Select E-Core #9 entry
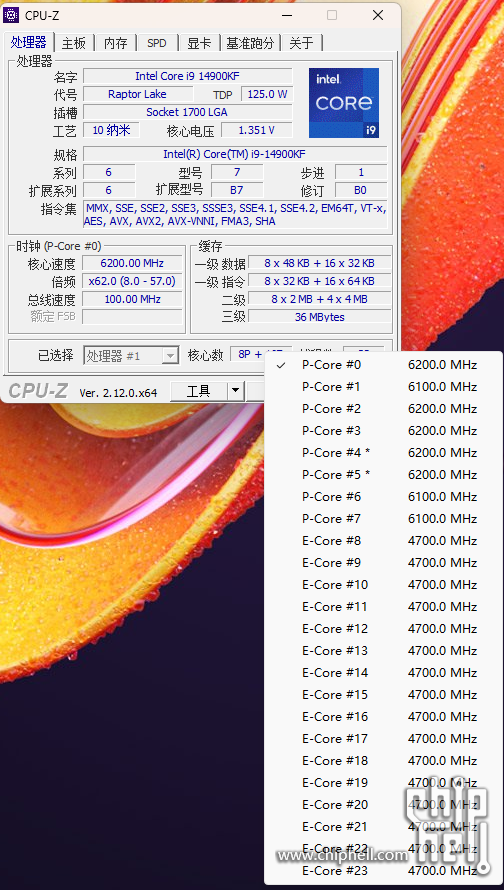 384,562
